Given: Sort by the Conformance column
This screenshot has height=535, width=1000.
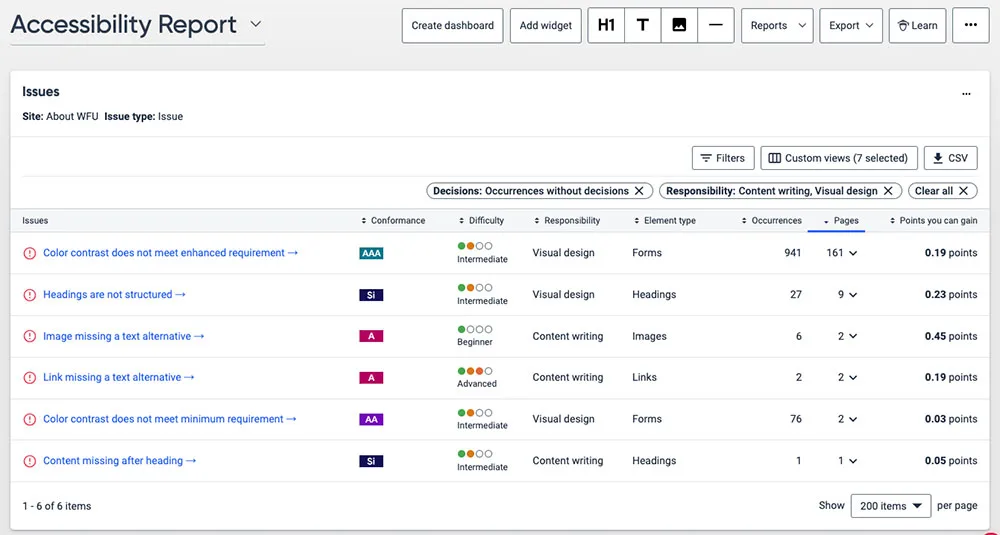Looking at the screenshot, I should pos(393,221).
